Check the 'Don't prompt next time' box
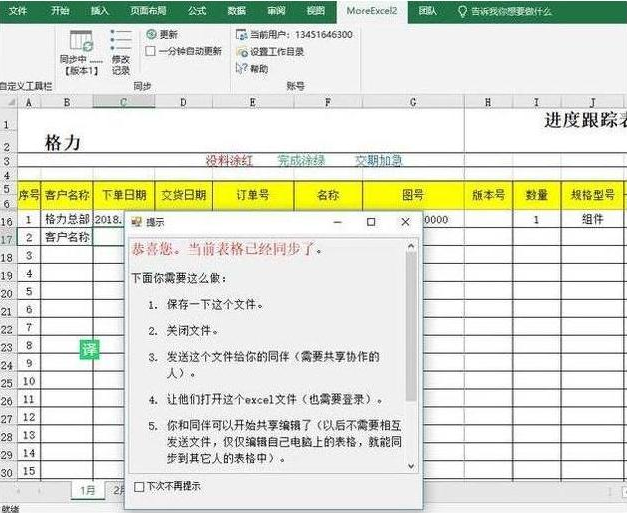This screenshot has width=627, height=513. pos(139,487)
